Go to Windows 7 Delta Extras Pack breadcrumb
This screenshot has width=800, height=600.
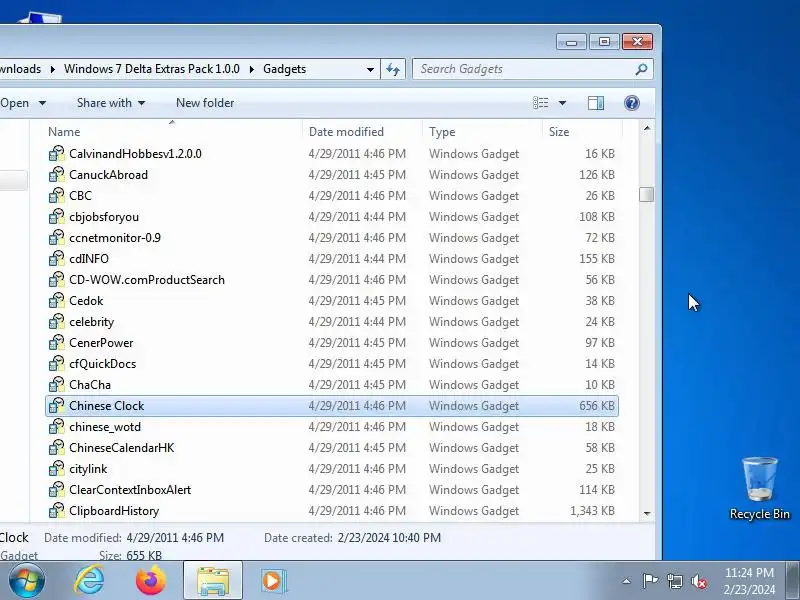pos(152,69)
